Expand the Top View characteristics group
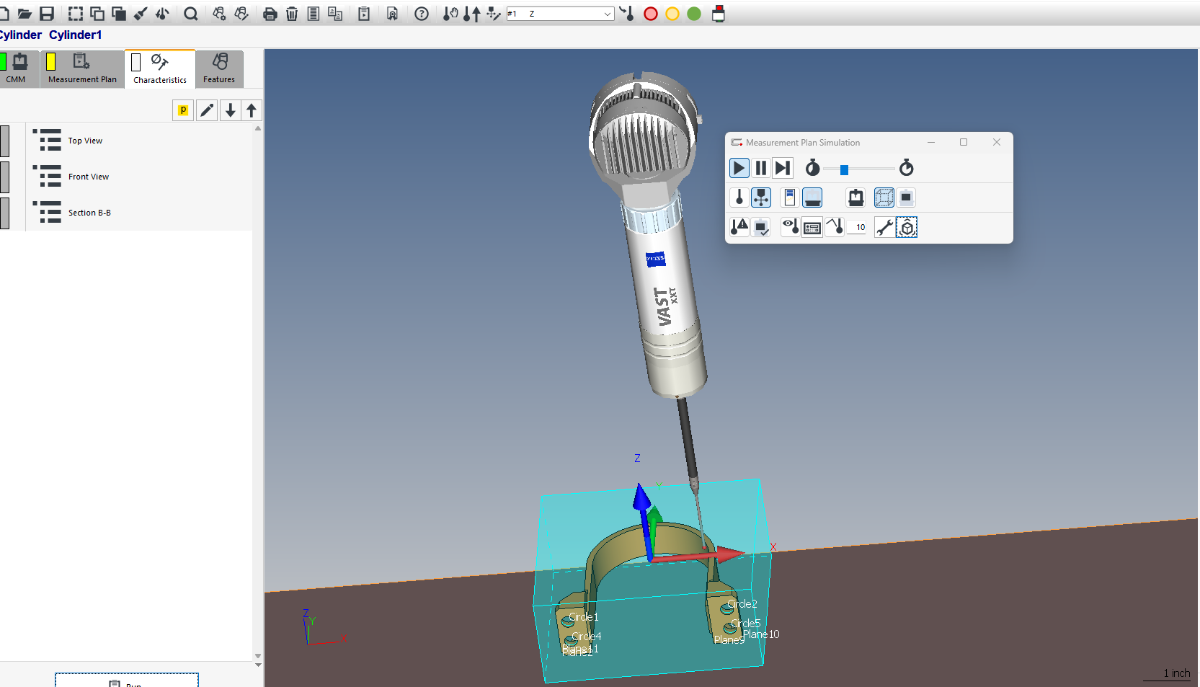Viewport: 1200px width, 687px height. [47, 141]
